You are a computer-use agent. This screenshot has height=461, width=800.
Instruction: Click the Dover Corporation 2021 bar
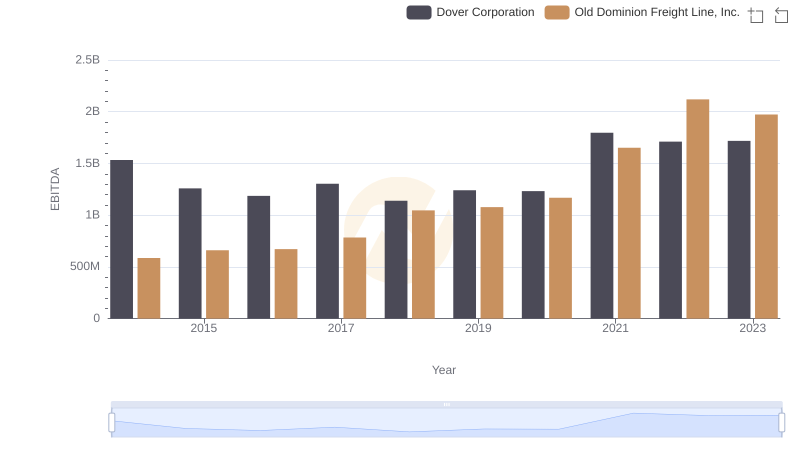(602, 226)
